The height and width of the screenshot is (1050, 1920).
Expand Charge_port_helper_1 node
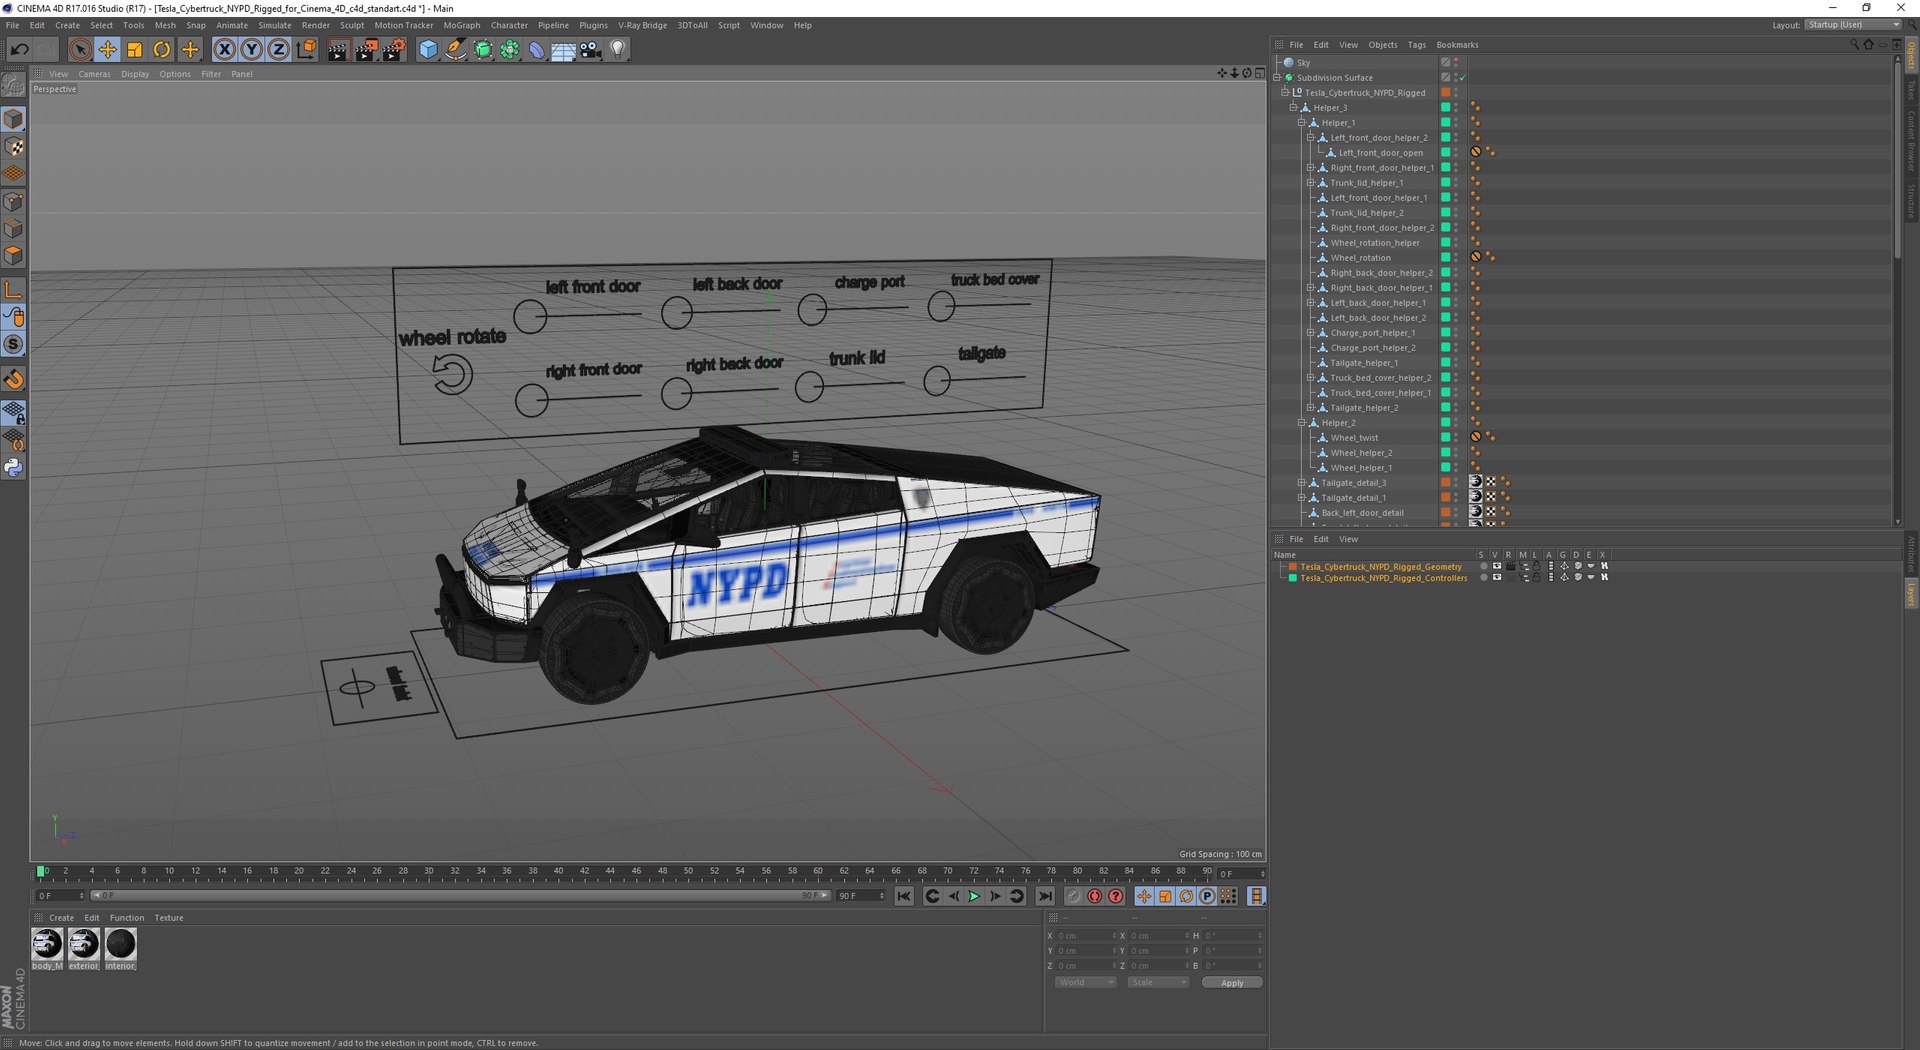1311,332
